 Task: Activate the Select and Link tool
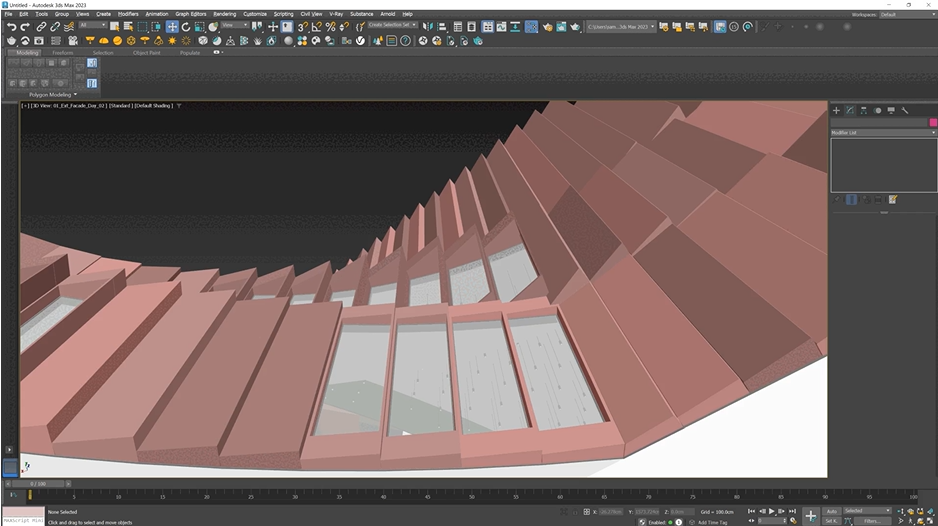42,27
